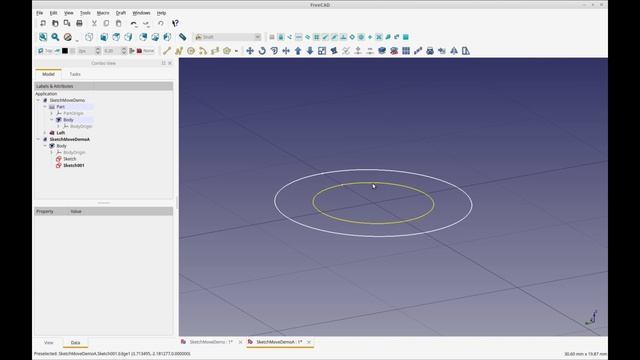
Task: Select the Draft Polygon tool
Action: 227,51
